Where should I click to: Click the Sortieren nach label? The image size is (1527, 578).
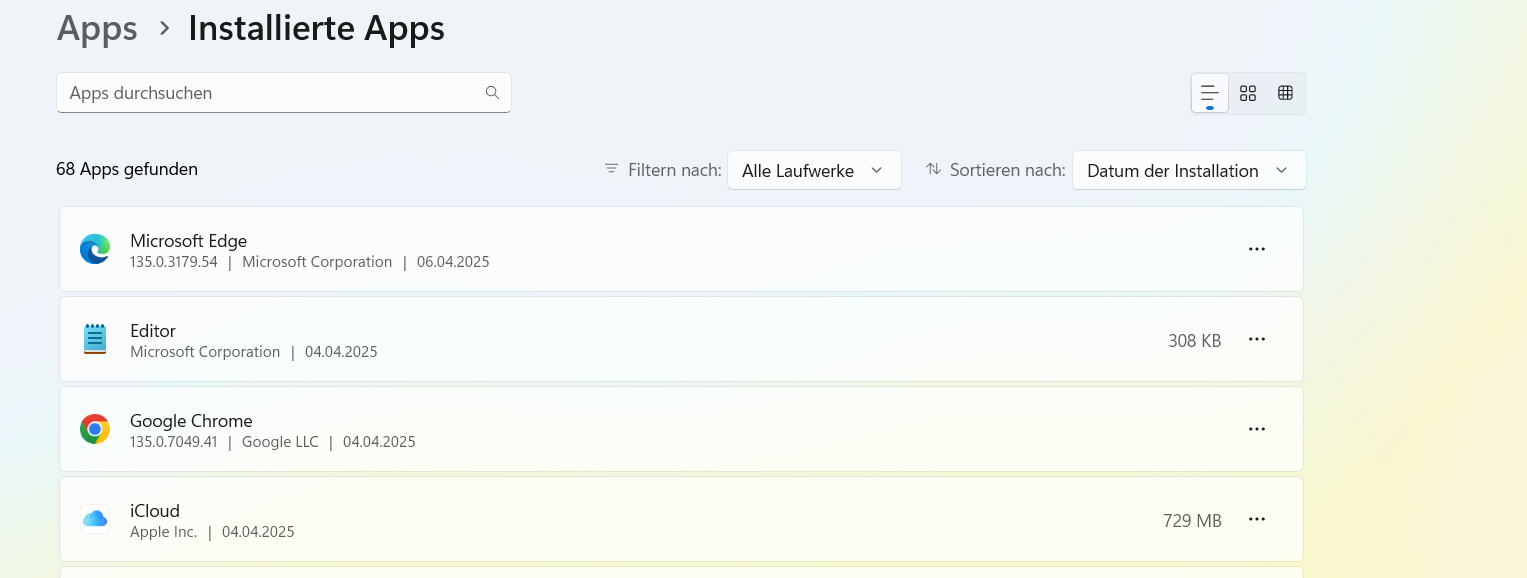(1008, 170)
